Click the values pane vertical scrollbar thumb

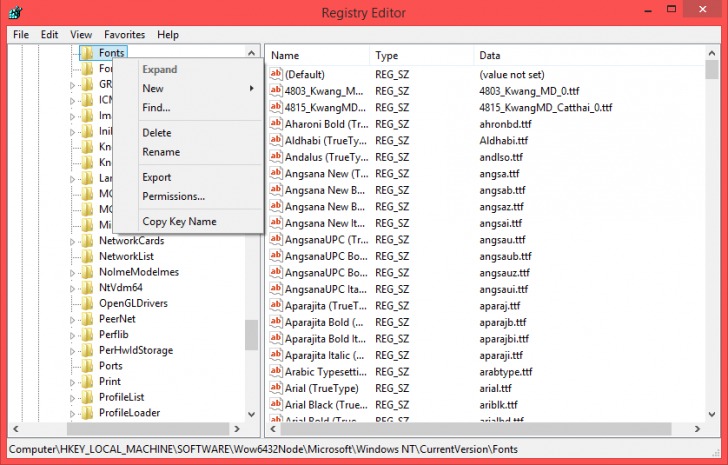click(x=712, y=70)
